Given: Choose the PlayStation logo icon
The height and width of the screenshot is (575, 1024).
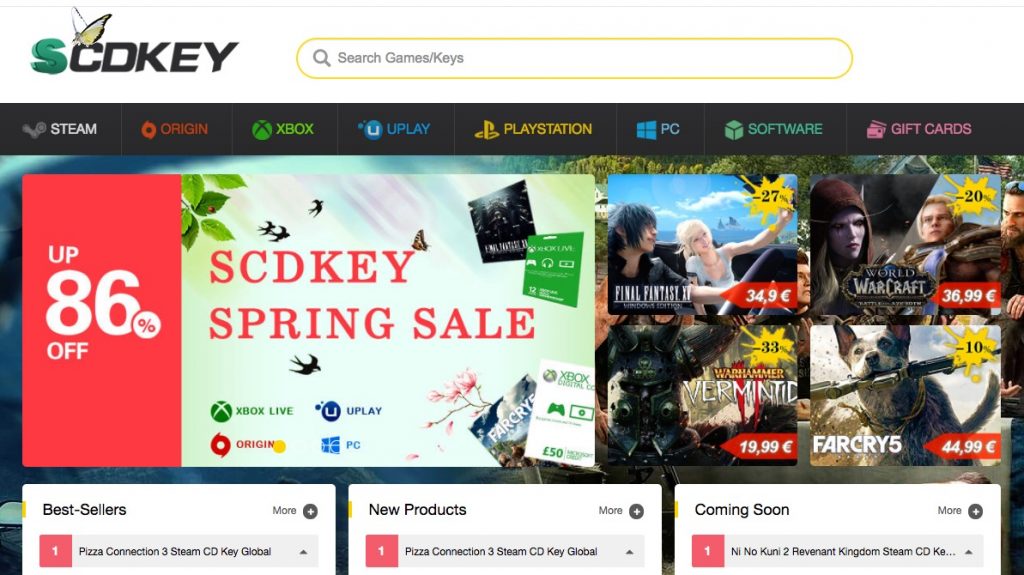Looking at the screenshot, I should (487, 129).
